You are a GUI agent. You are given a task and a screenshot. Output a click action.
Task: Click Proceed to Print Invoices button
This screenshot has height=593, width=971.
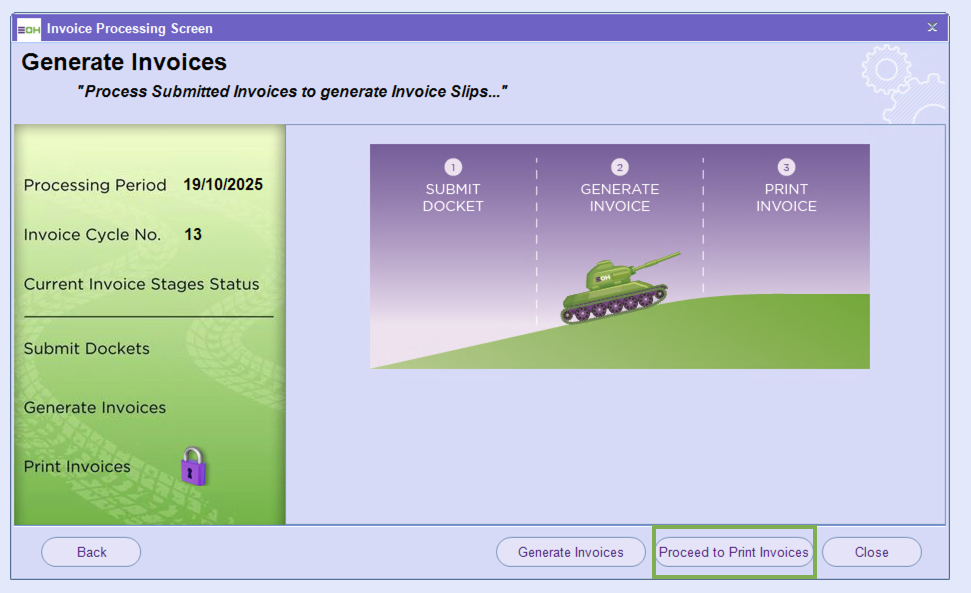(x=733, y=552)
